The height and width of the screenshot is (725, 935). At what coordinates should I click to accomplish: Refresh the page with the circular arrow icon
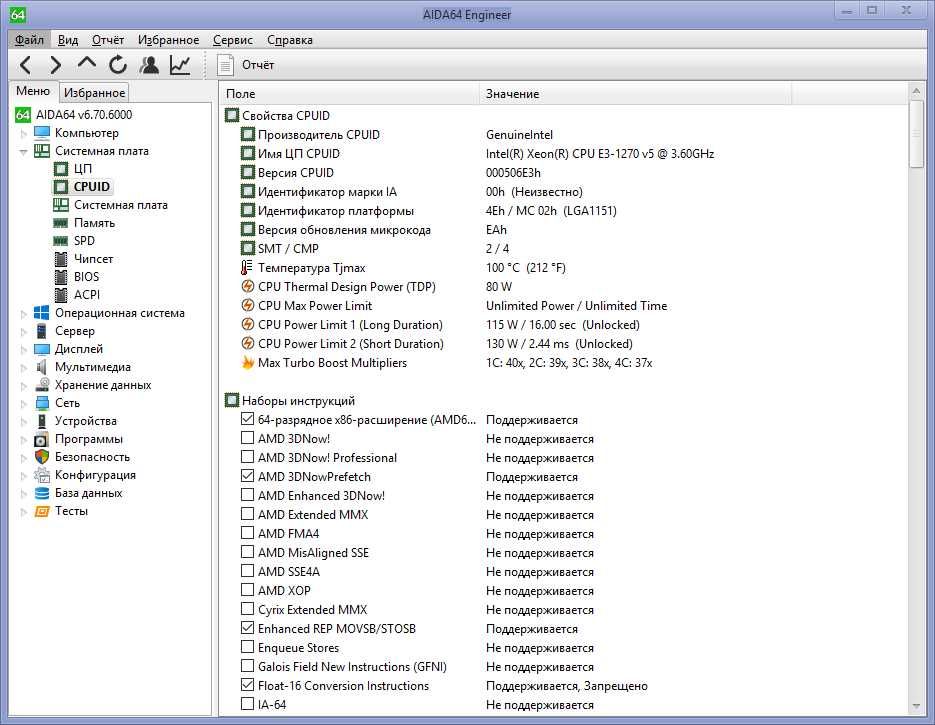[x=118, y=64]
